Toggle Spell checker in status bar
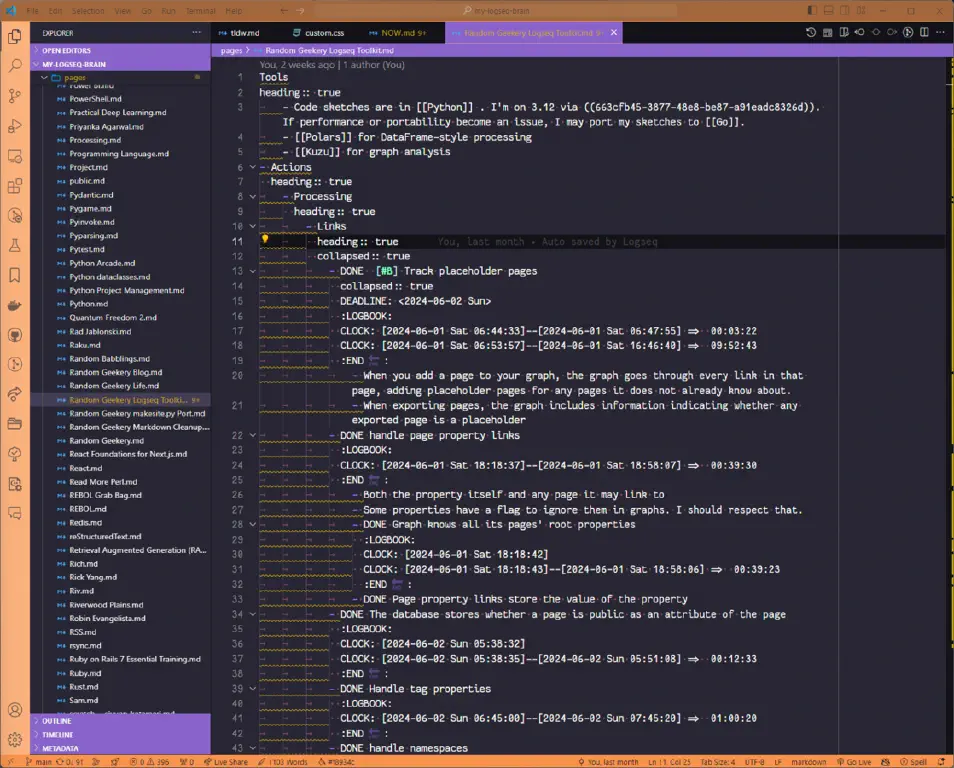The height and width of the screenshot is (768, 954). (914, 762)
